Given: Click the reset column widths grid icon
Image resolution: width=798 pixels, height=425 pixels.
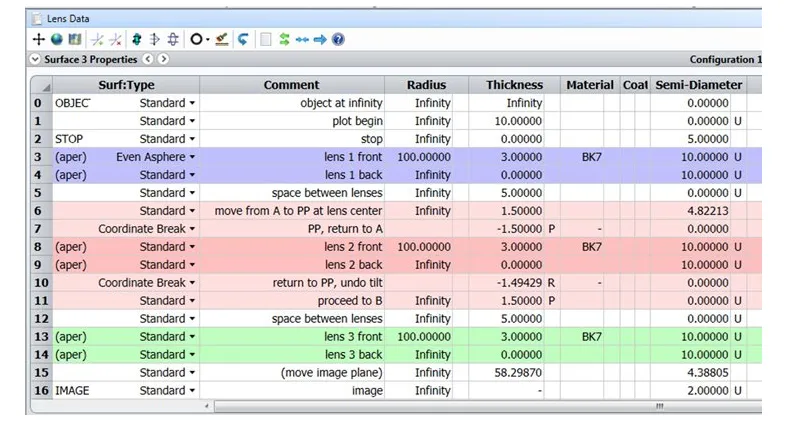Looking at the screenshot, I should [75, 39].
